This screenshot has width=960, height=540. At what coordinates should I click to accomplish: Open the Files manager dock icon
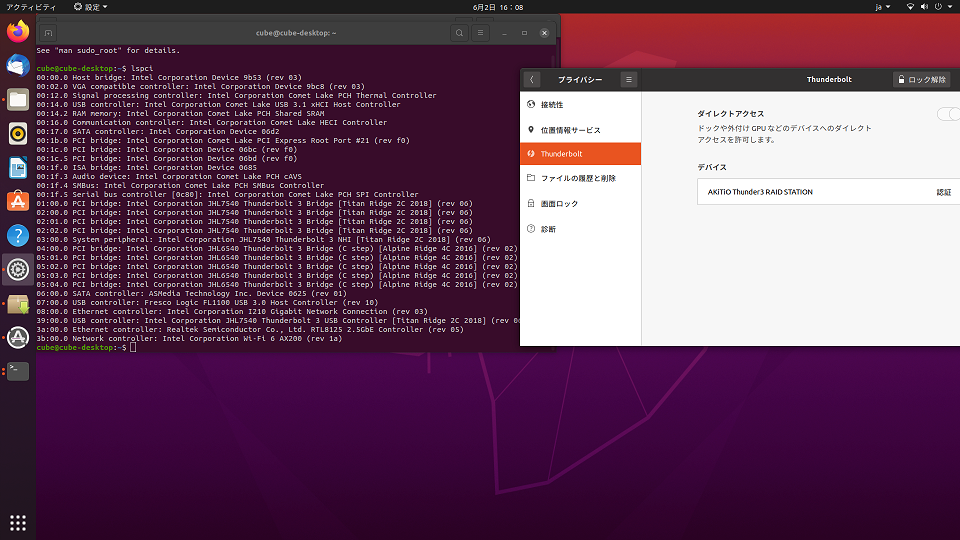coord(18,100)
